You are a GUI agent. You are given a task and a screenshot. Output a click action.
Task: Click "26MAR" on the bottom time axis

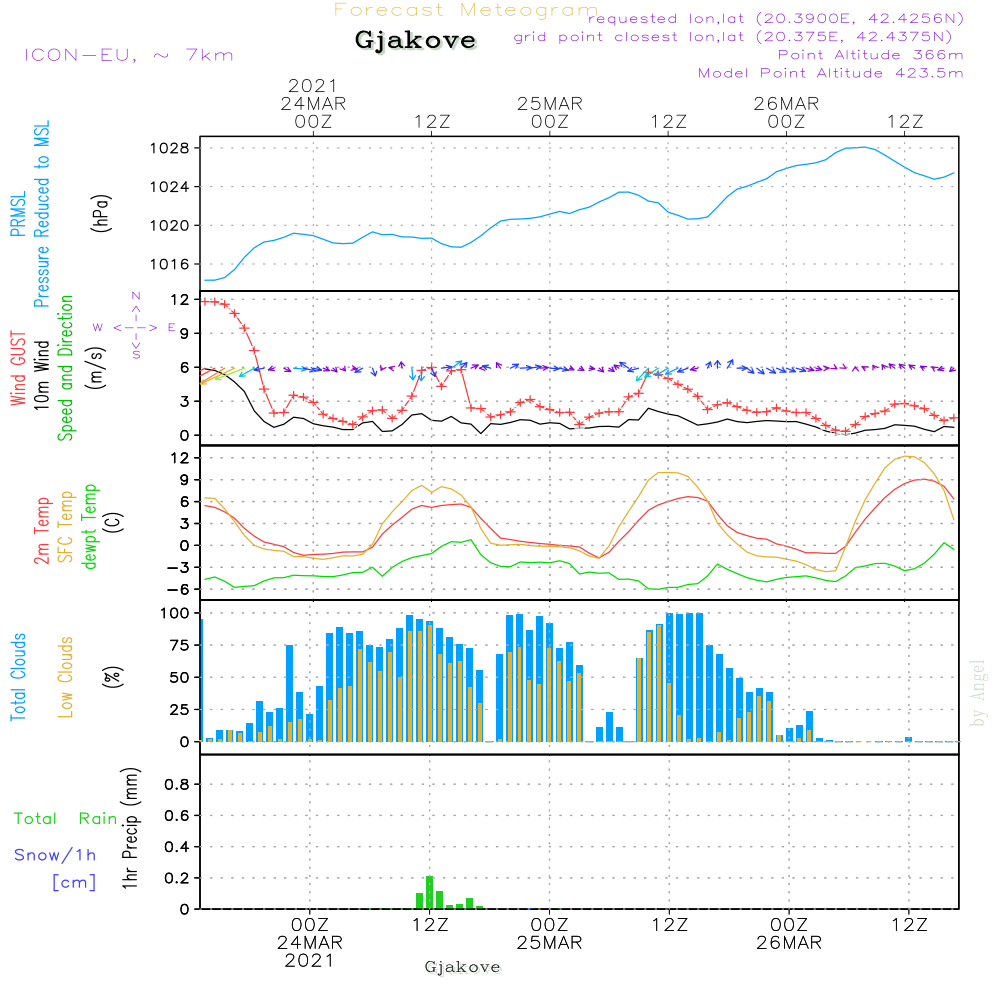click(789, 943)
